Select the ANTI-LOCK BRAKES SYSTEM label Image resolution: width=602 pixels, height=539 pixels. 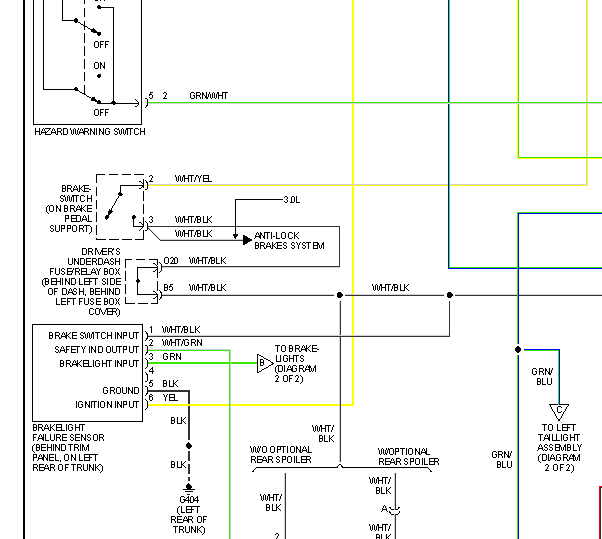[x=289, y=241]
